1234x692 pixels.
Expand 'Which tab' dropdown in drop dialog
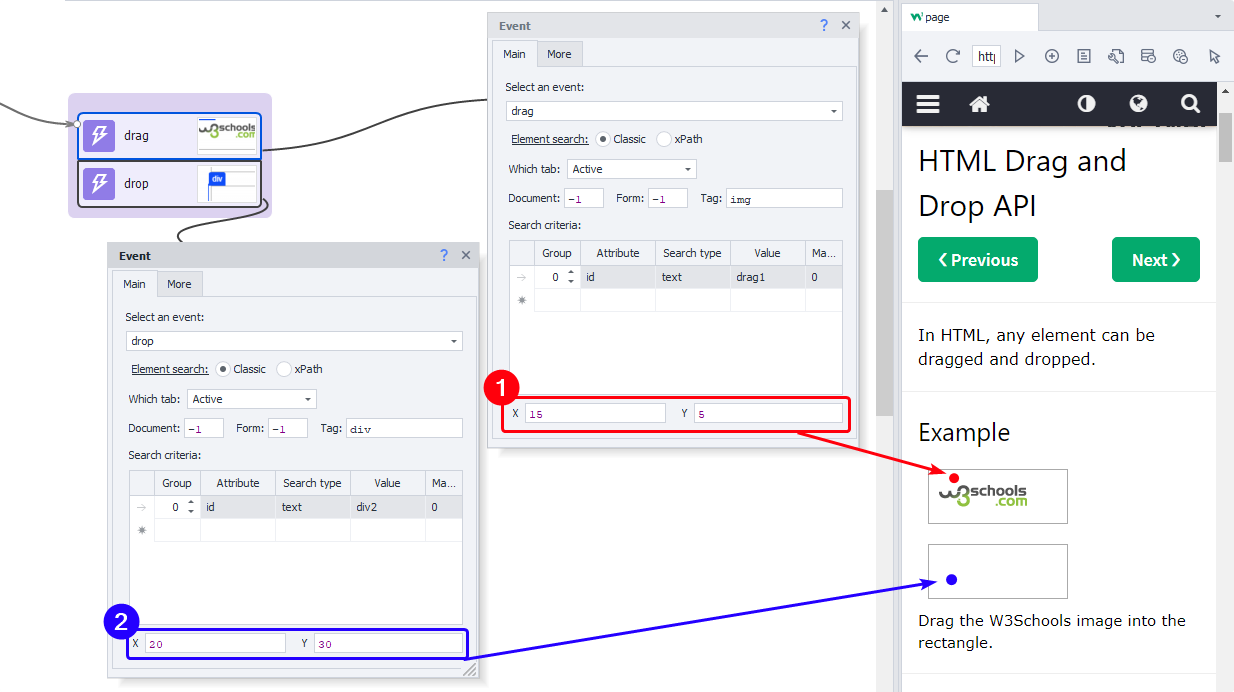click(251, 399)
